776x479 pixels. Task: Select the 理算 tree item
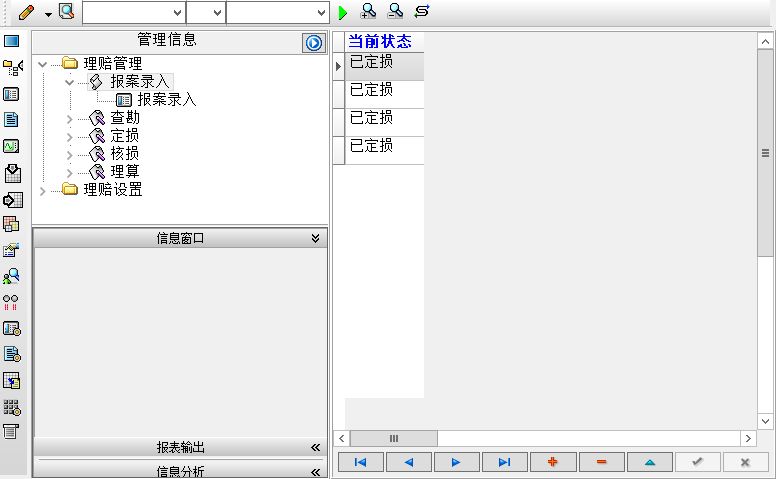(x=125, y=171)
